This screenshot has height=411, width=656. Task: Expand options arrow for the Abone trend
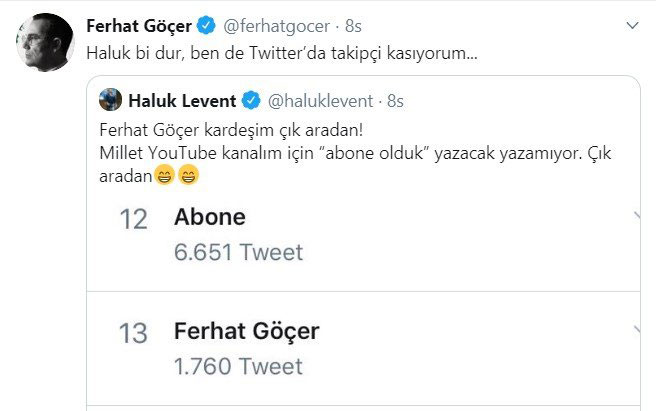click(x=638, y=217)
